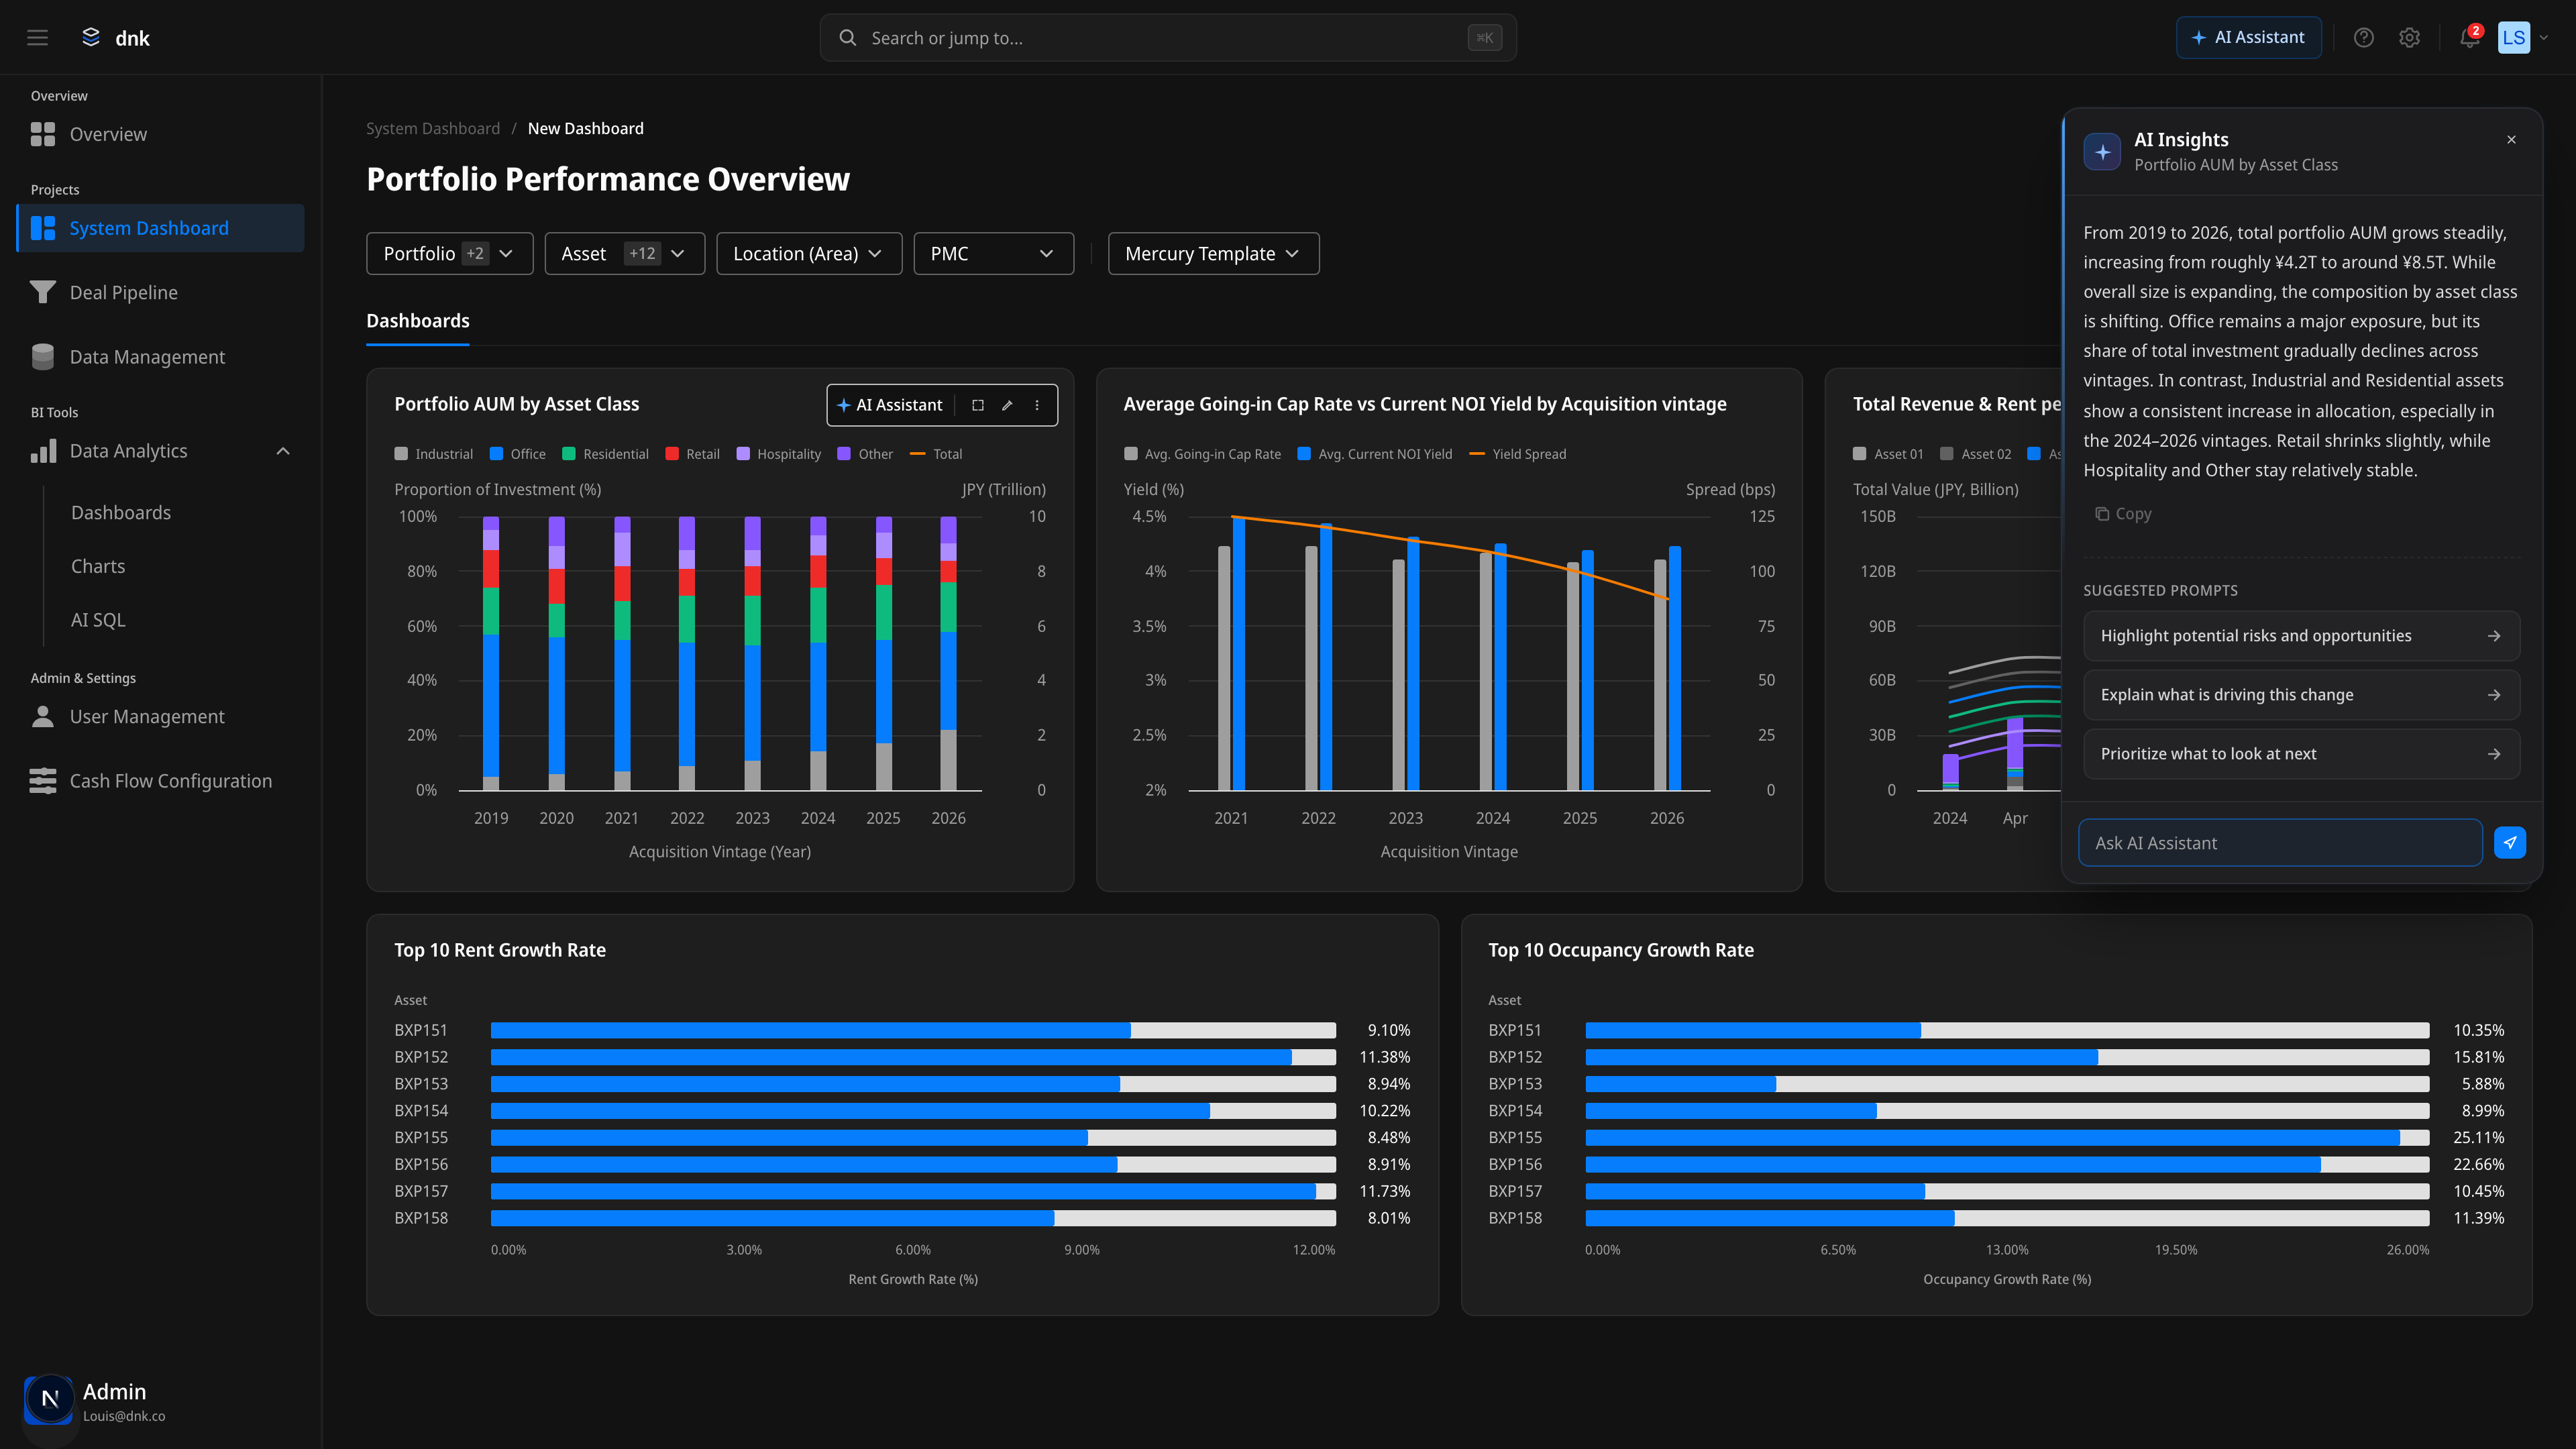Open the notifications bell

(x=2469, y=38)
